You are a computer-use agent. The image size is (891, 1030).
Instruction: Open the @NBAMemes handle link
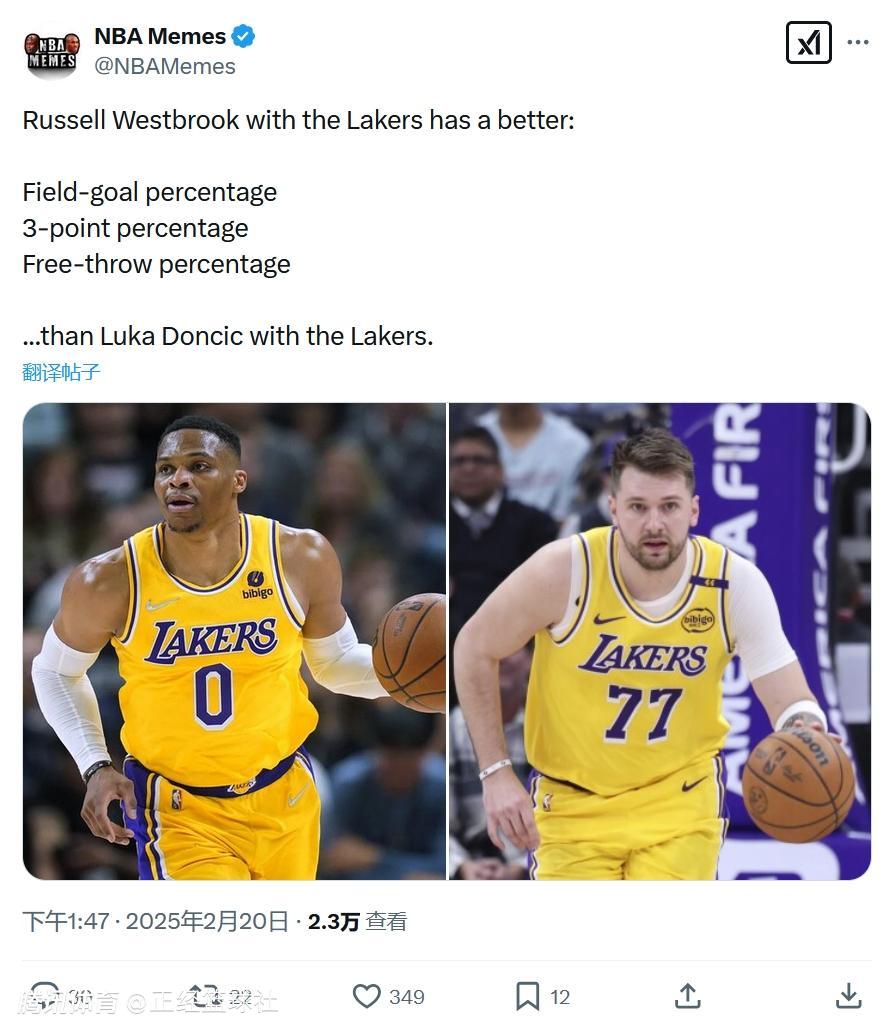tap(165, 66)
